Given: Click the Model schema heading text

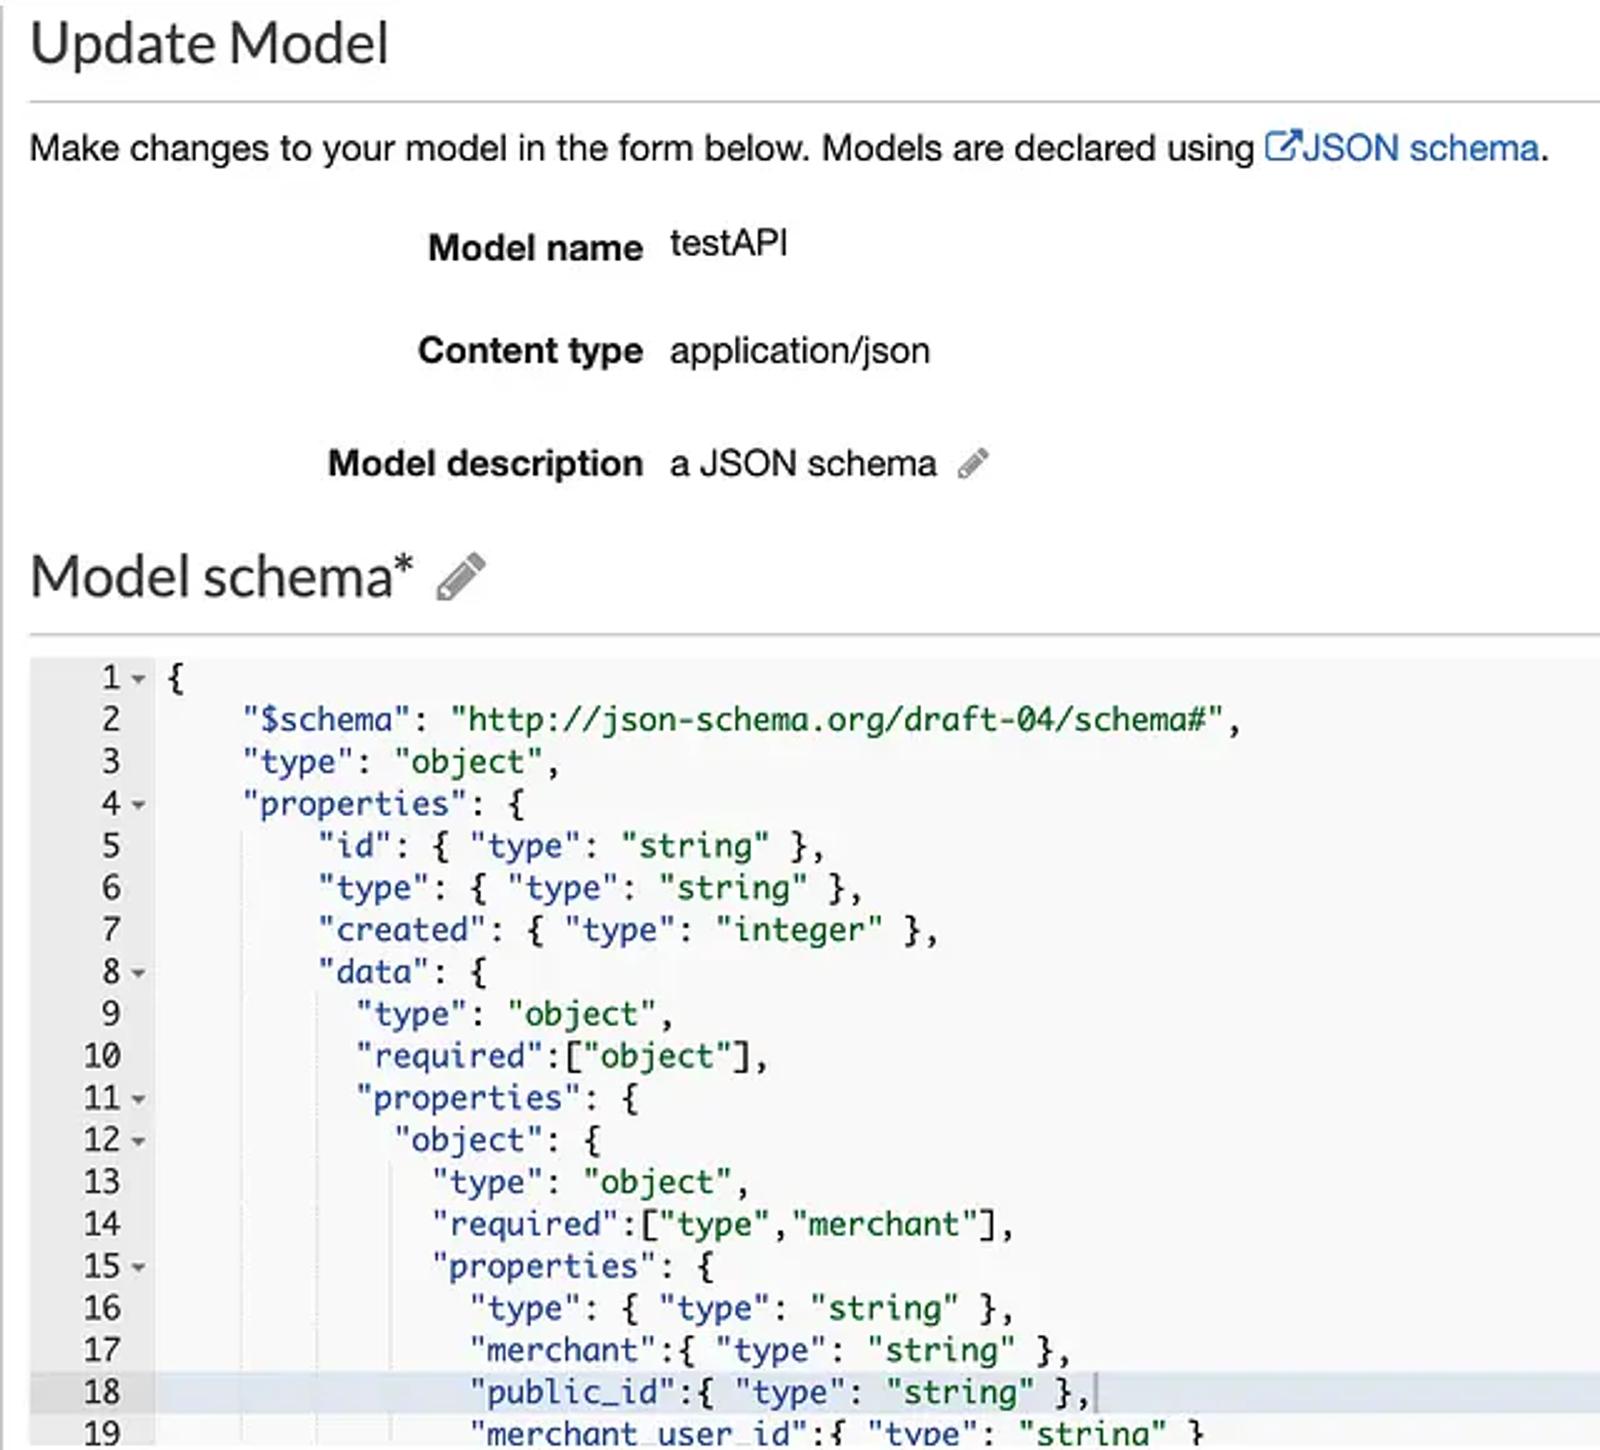Looking at the screenshot, I should (x=221, y=577).
